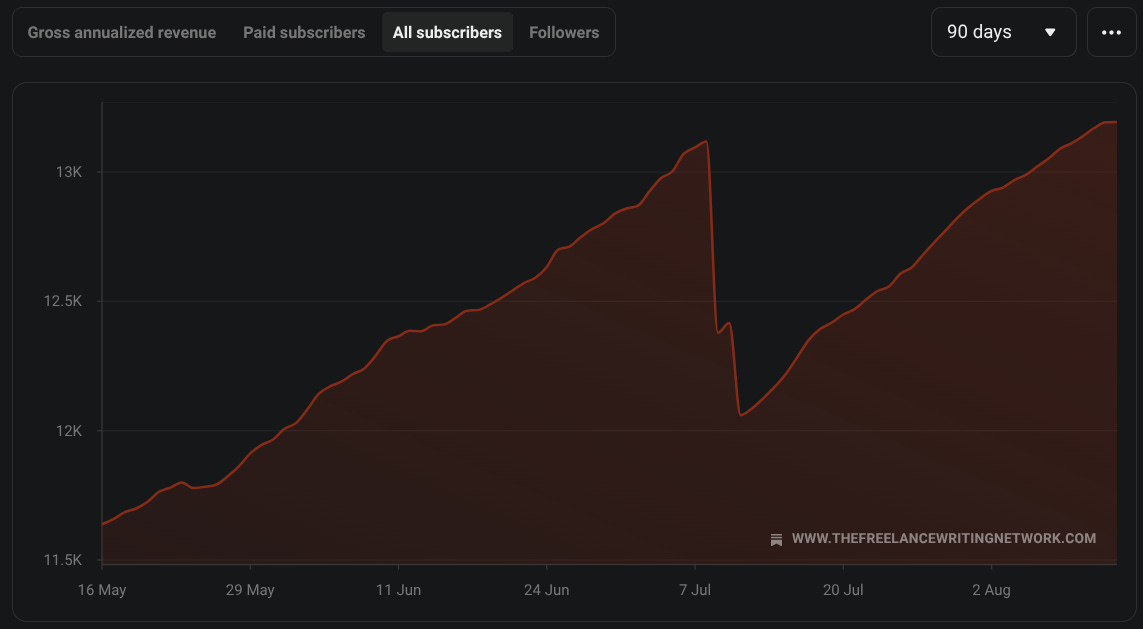Image resolution: width=1143 pixels, height=629 pixels.
Task: Click the 12.5K y-axis label
Action: click(63, 301)
